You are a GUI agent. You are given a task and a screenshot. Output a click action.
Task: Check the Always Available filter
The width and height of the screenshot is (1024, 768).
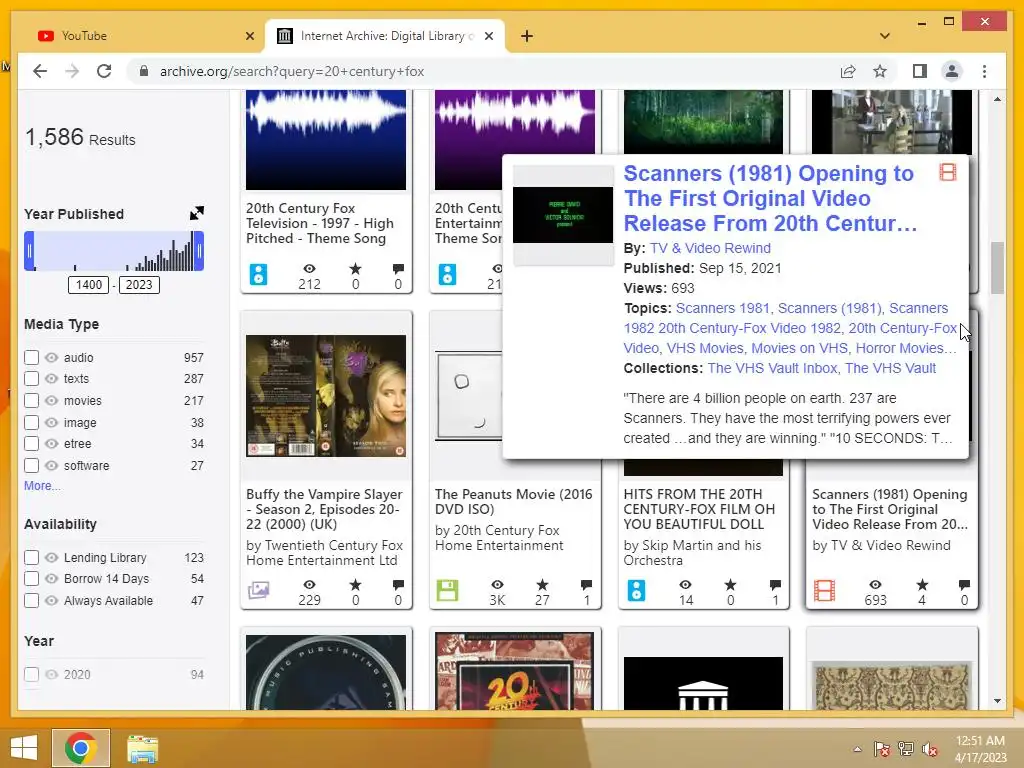click(31, 600)
